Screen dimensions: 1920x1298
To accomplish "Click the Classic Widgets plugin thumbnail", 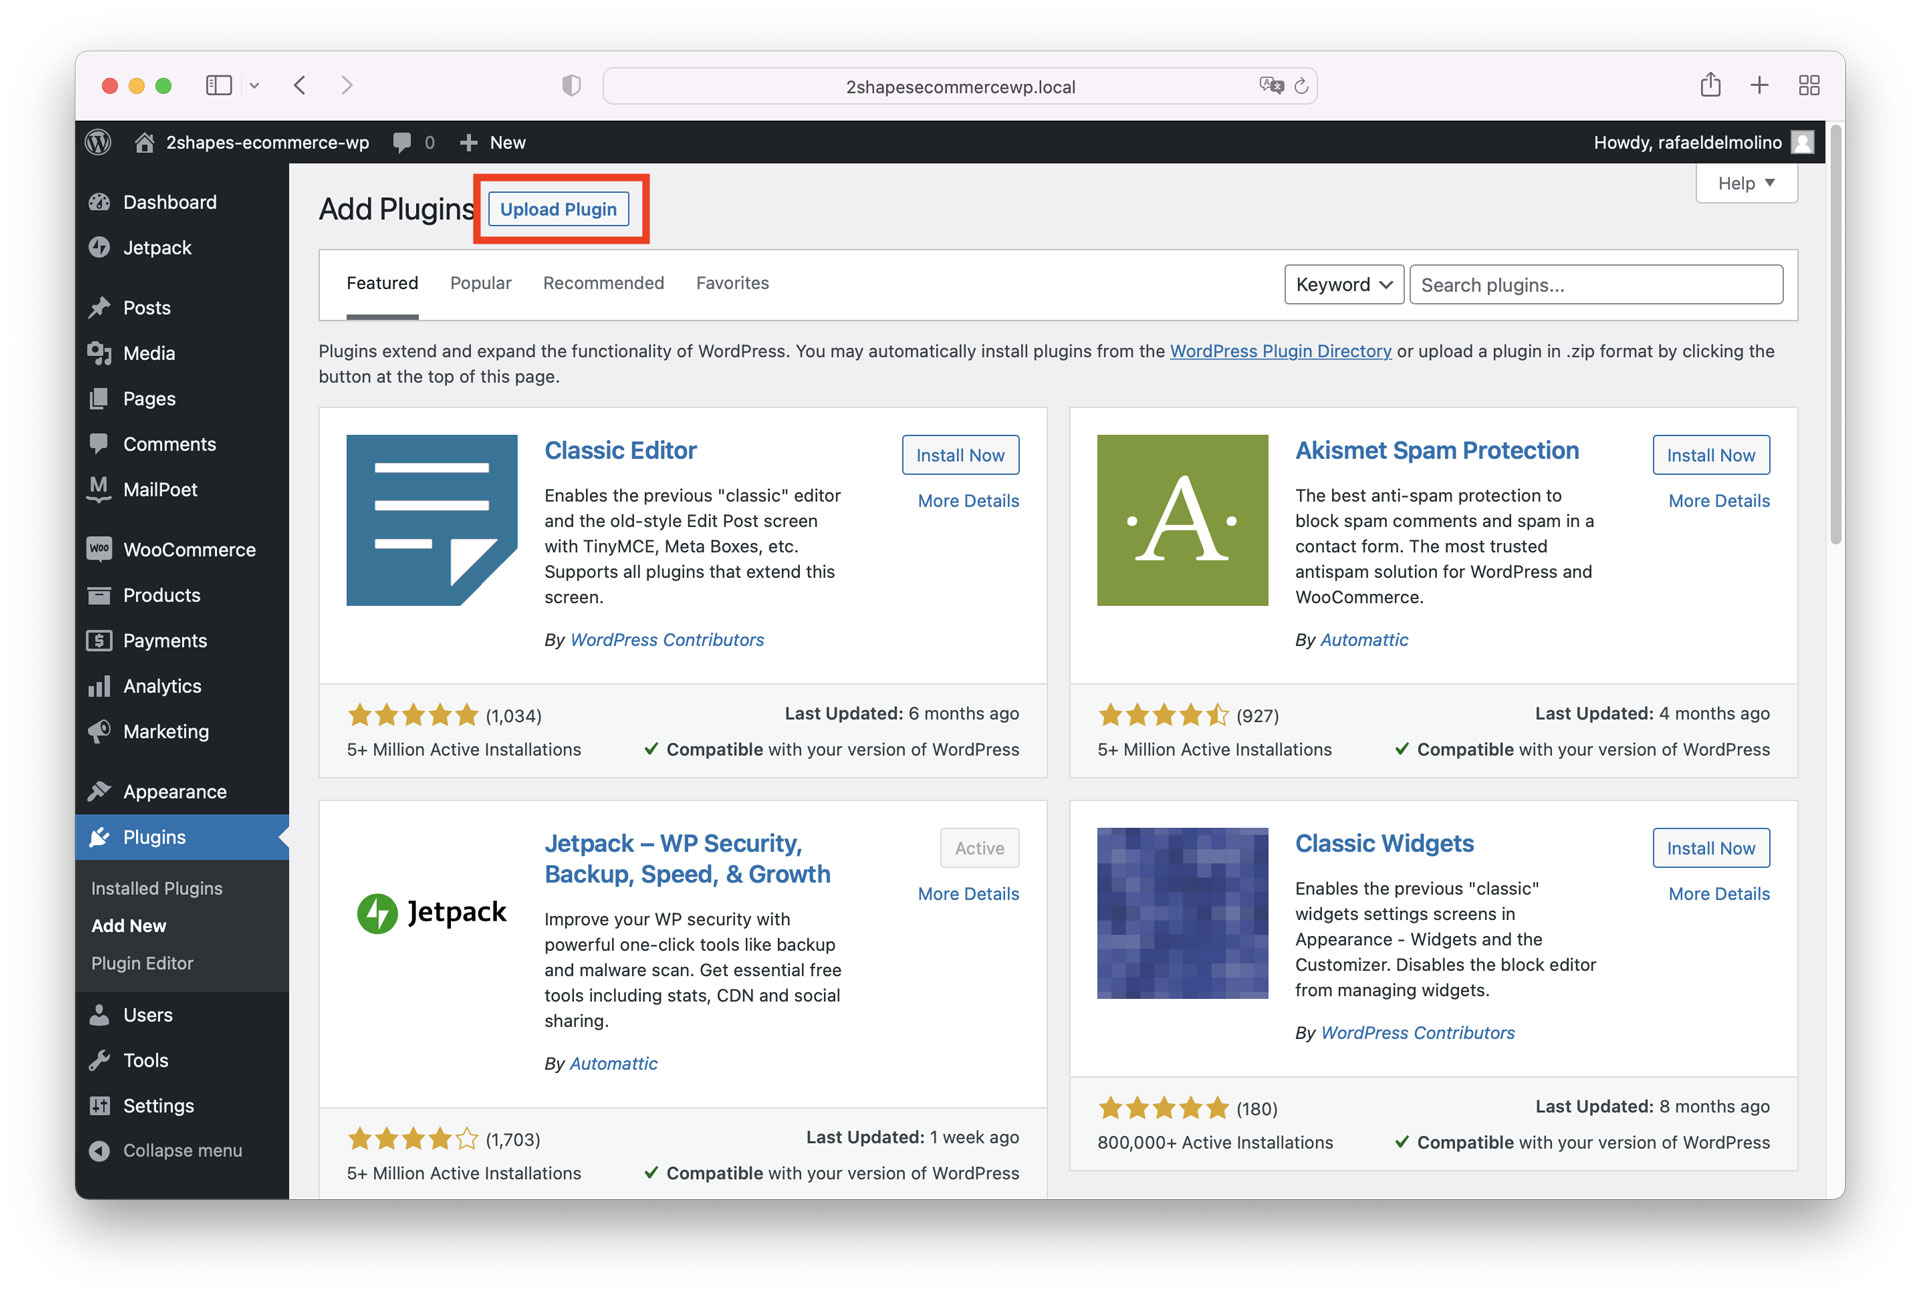I will click(x=1182, y=913).
